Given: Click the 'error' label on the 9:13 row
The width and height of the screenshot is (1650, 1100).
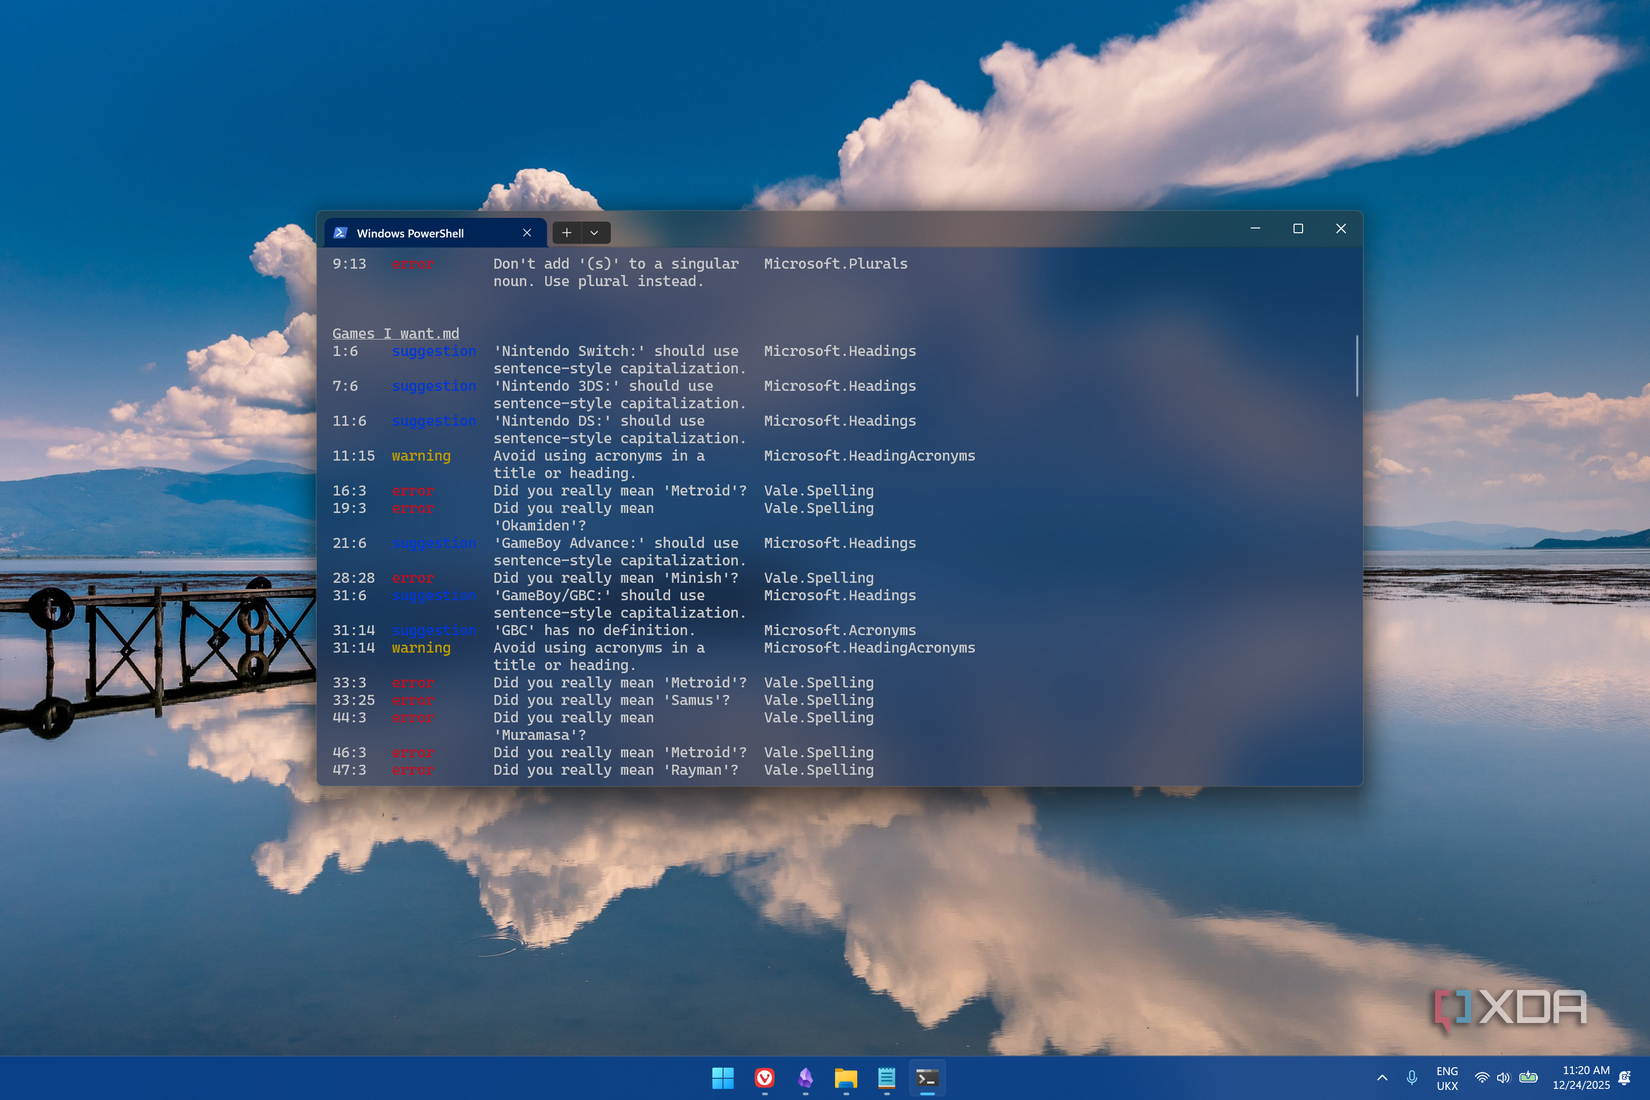Looking at the screenshot, I should click(413, 264).
